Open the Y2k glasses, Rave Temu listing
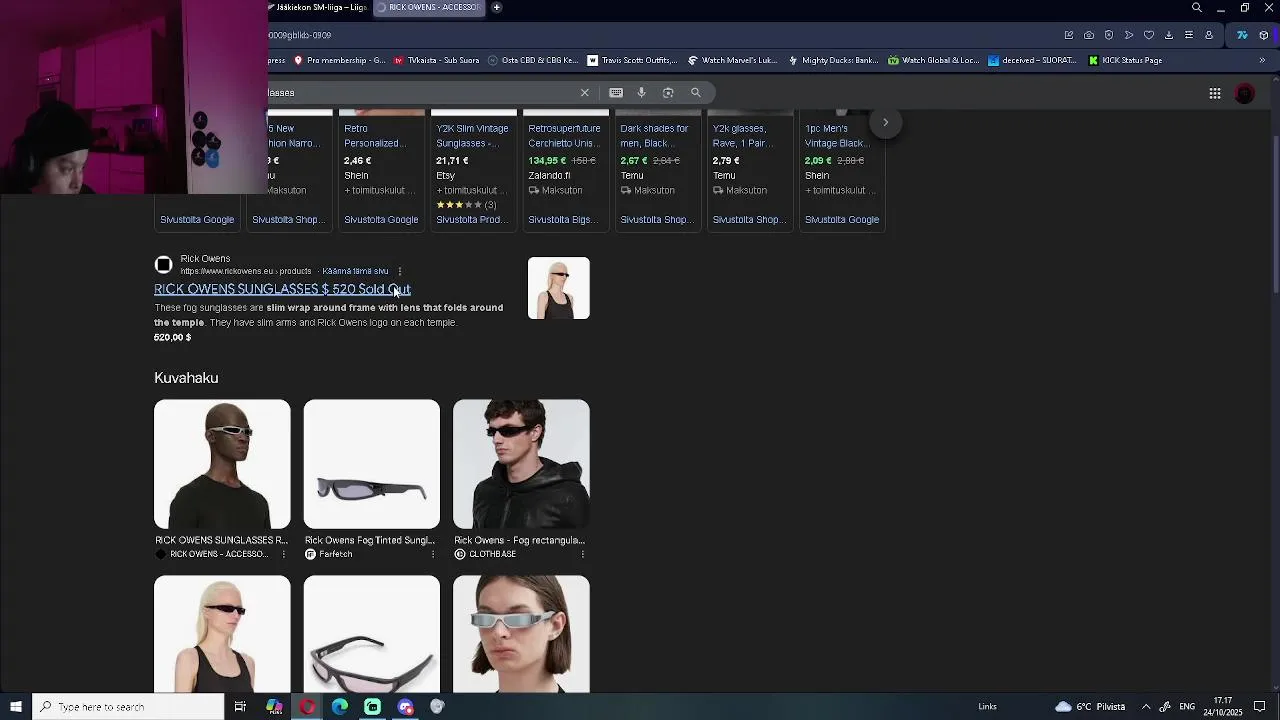This screenshot has height=720, width=1280. [750, 170]
